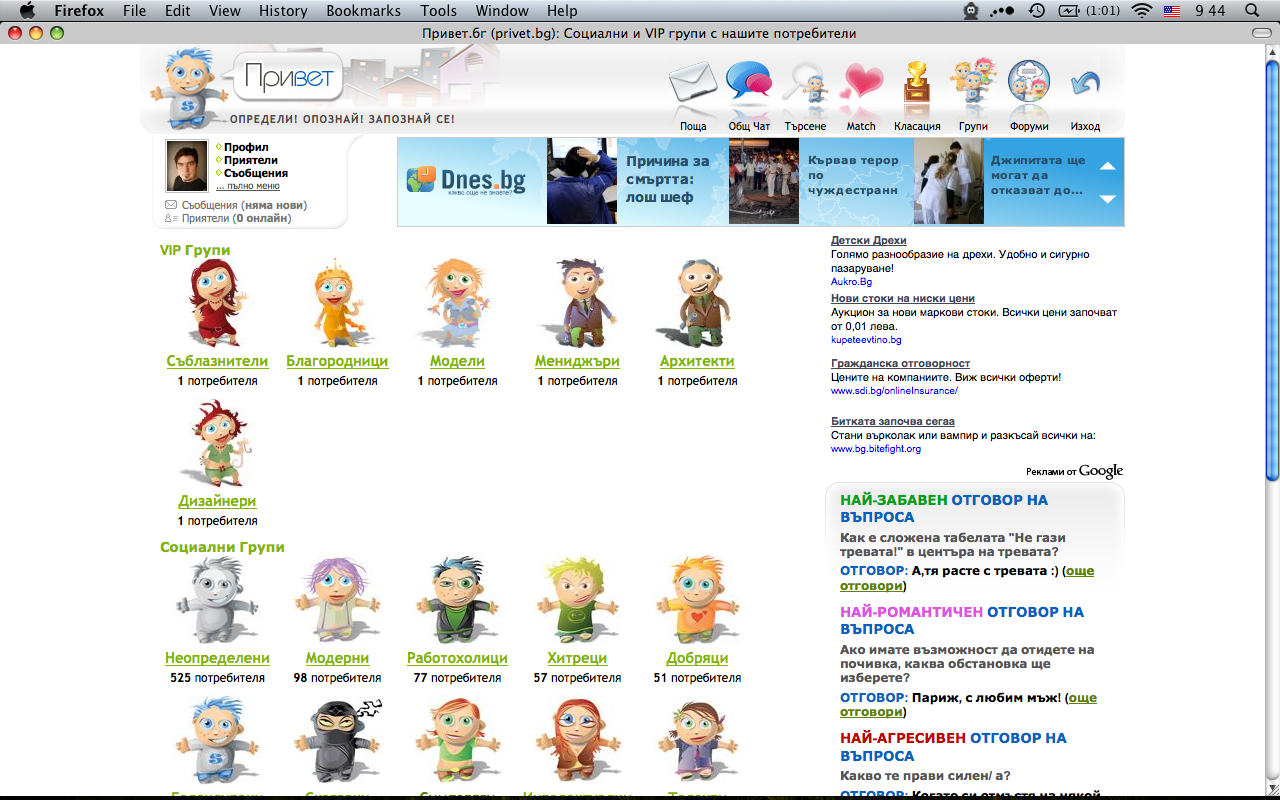The image size is (1280, 800).
Task: Open news 'Причина за смъртта: лош шеф'
Action: (667, 179)
